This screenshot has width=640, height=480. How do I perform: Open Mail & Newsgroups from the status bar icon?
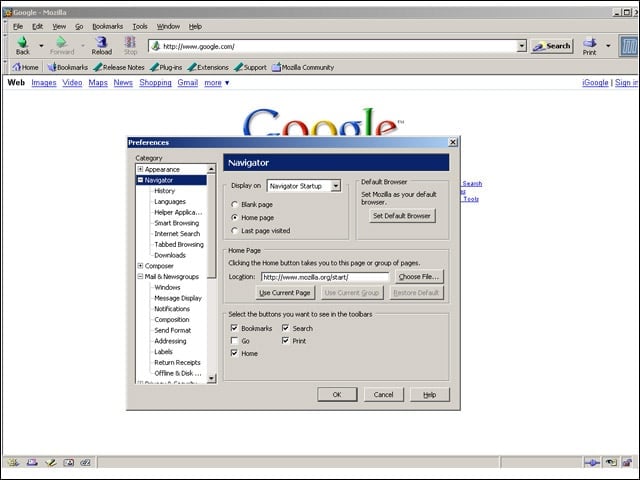pos(32,462)
